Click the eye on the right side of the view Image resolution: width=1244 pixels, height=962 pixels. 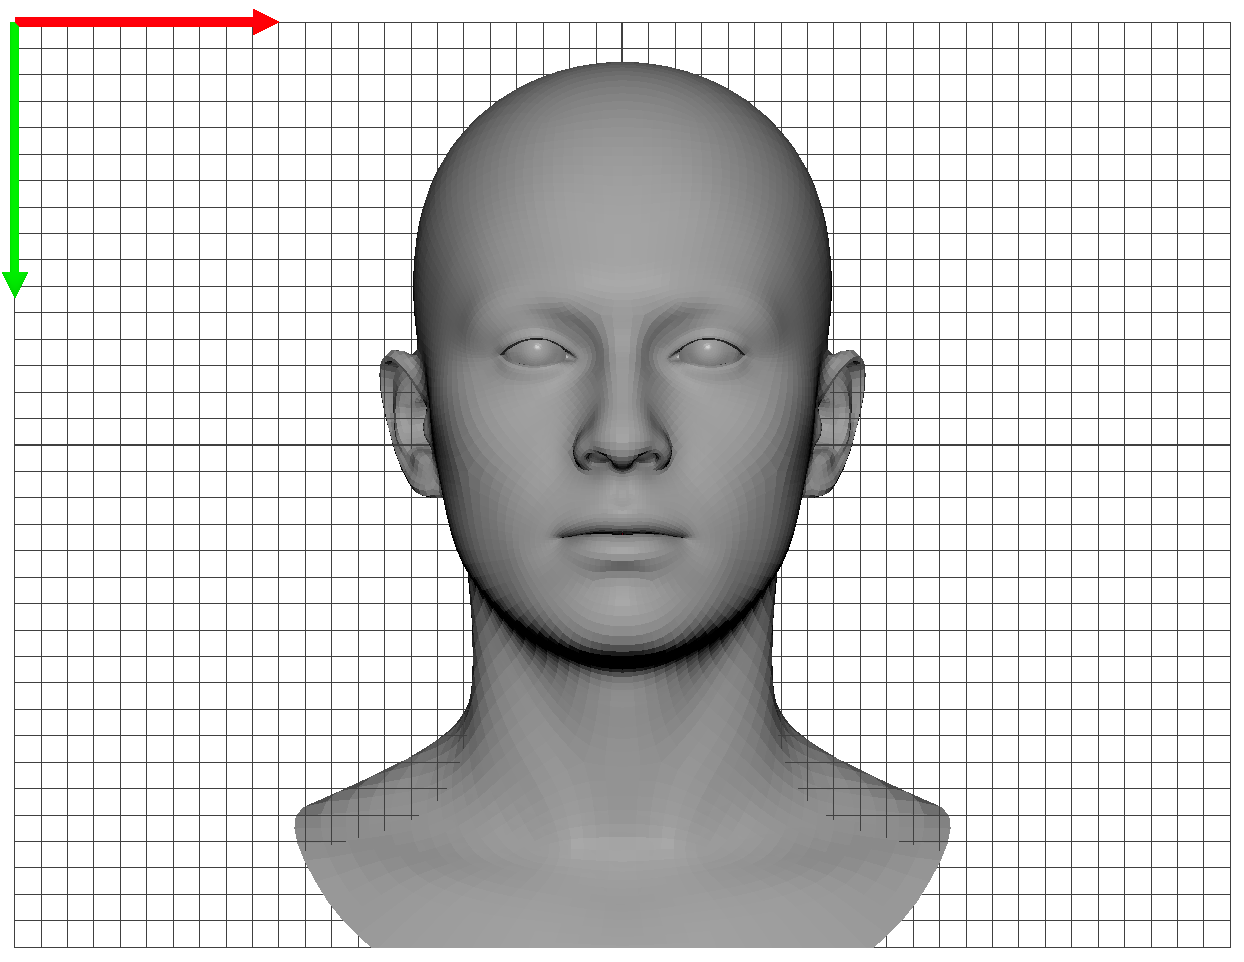[x=709, y=352]
